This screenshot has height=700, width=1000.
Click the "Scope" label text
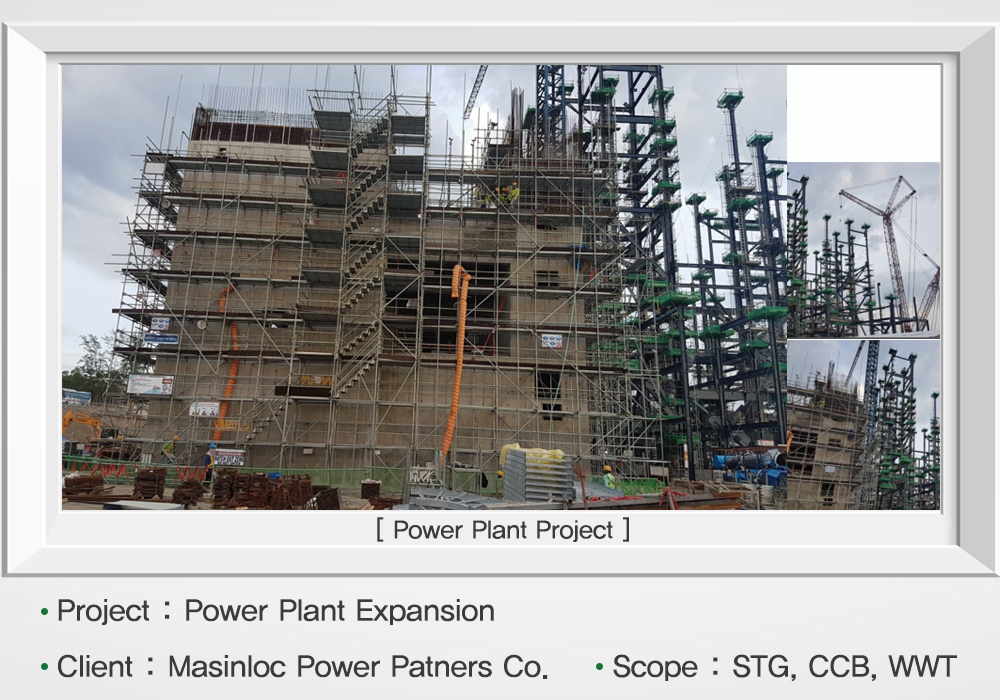655,666
